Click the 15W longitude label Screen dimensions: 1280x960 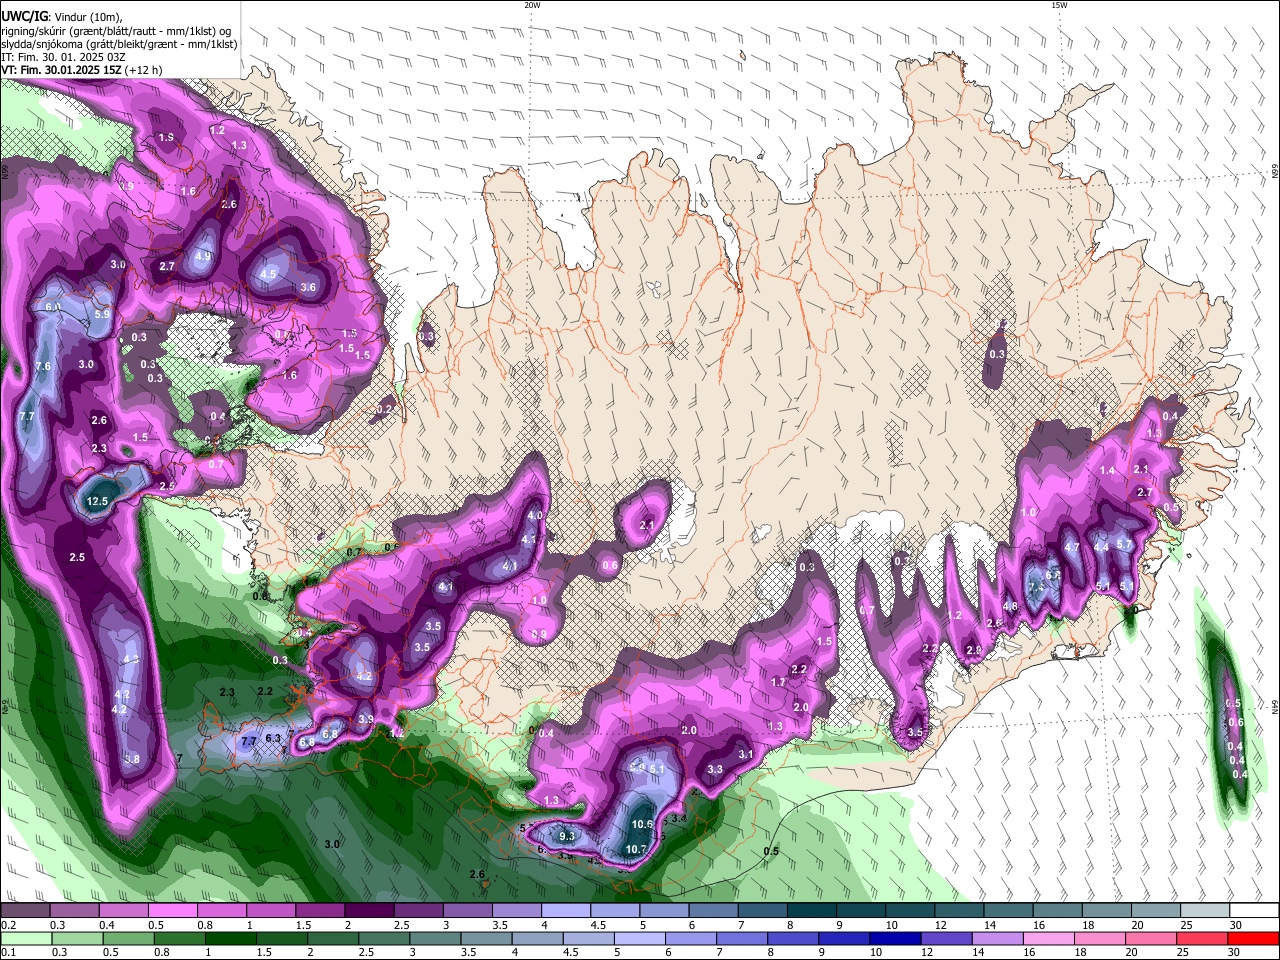click(x=1059, y=5)
